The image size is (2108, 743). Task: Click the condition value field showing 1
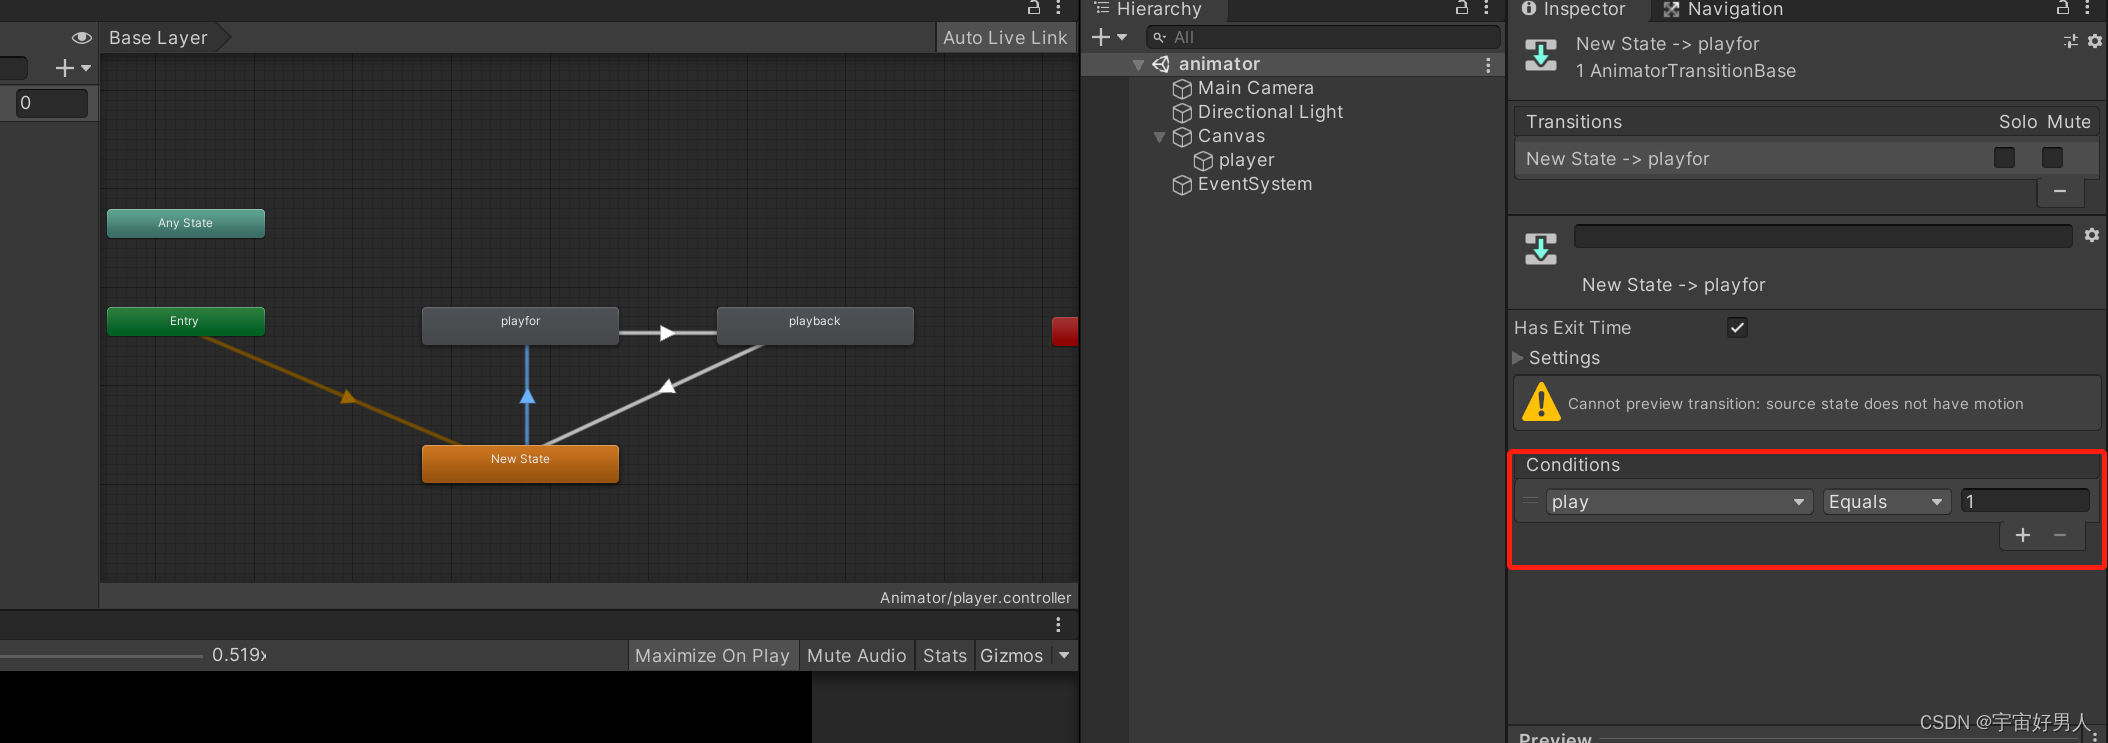click(2025, 501)
